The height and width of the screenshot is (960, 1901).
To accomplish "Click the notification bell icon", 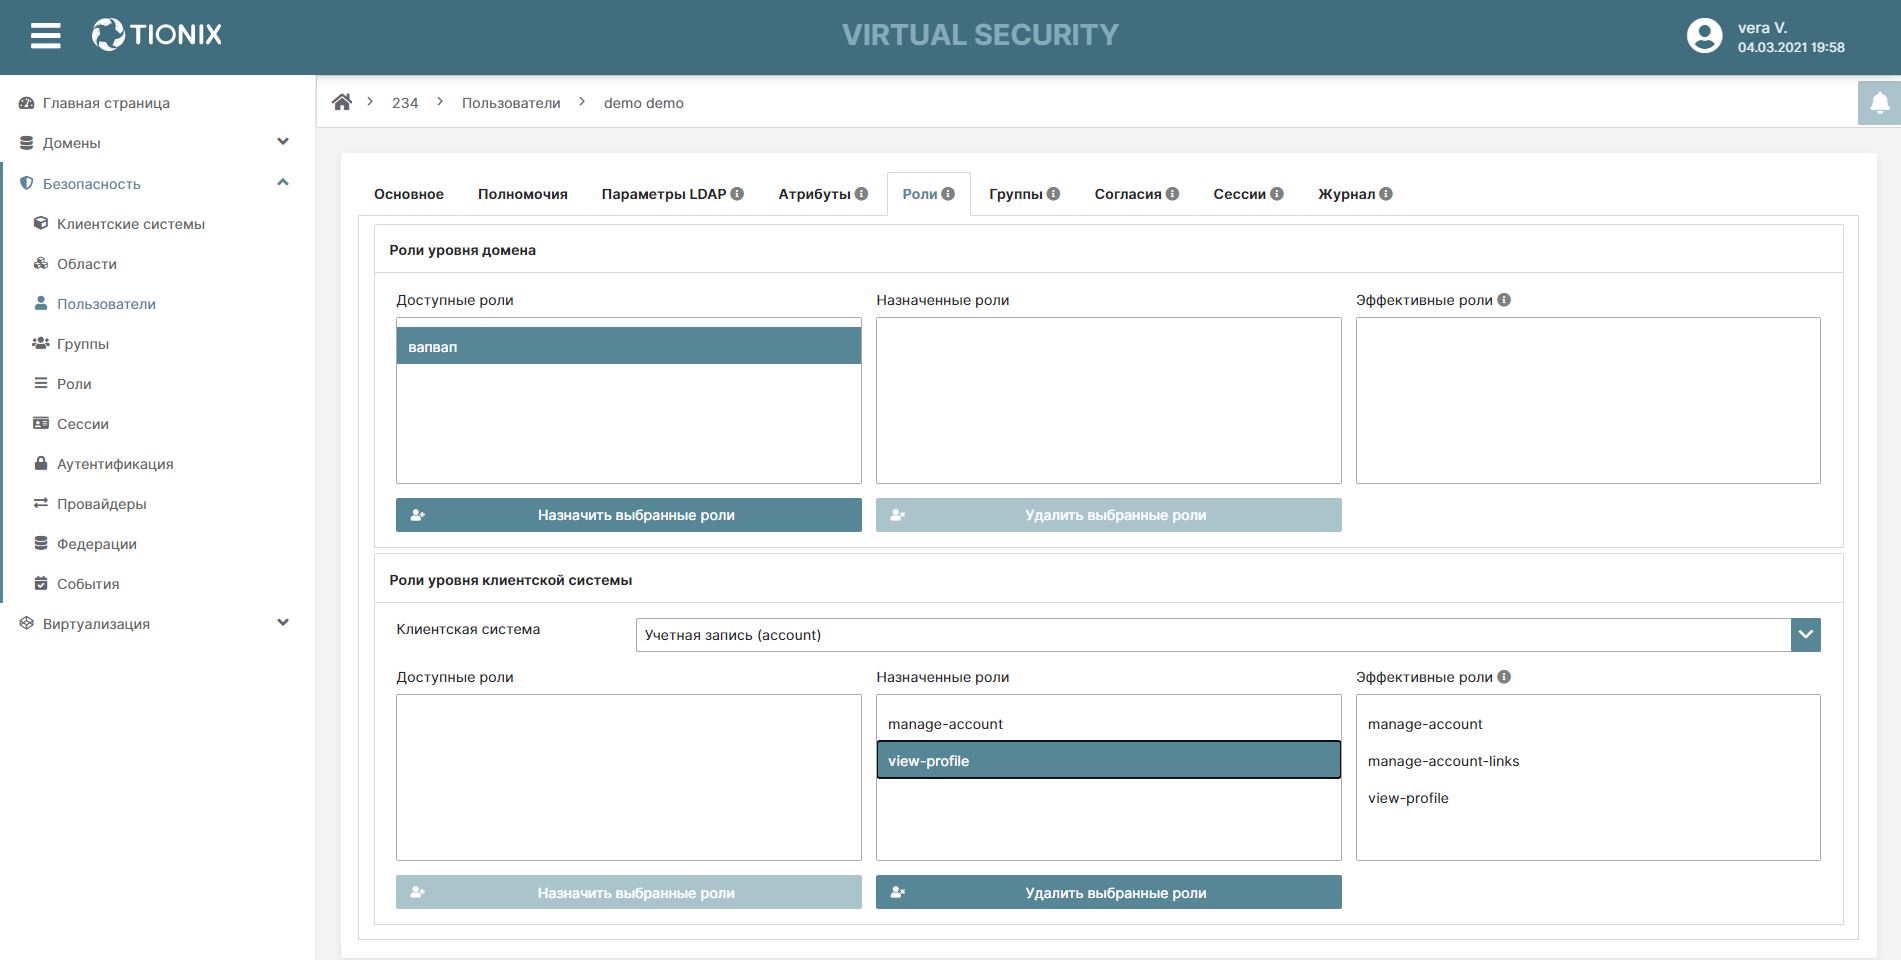I will (x=1879, y=103).
